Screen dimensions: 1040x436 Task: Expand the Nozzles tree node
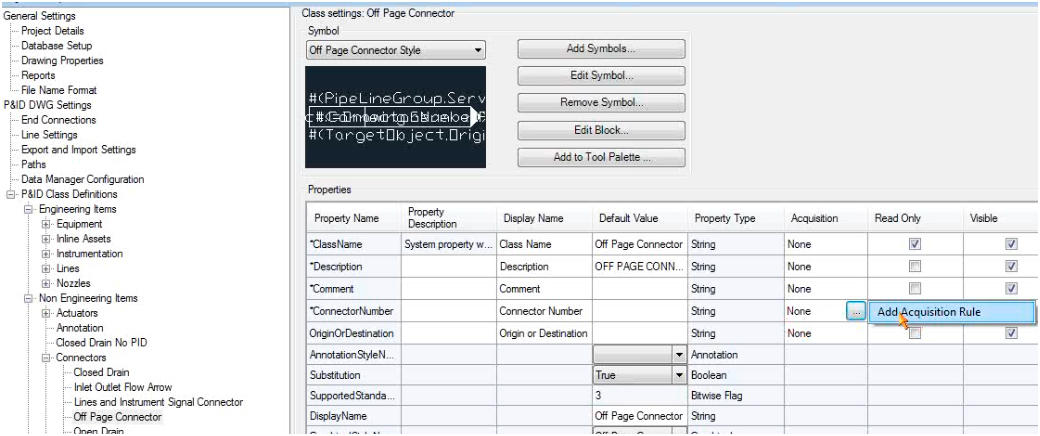46,283
